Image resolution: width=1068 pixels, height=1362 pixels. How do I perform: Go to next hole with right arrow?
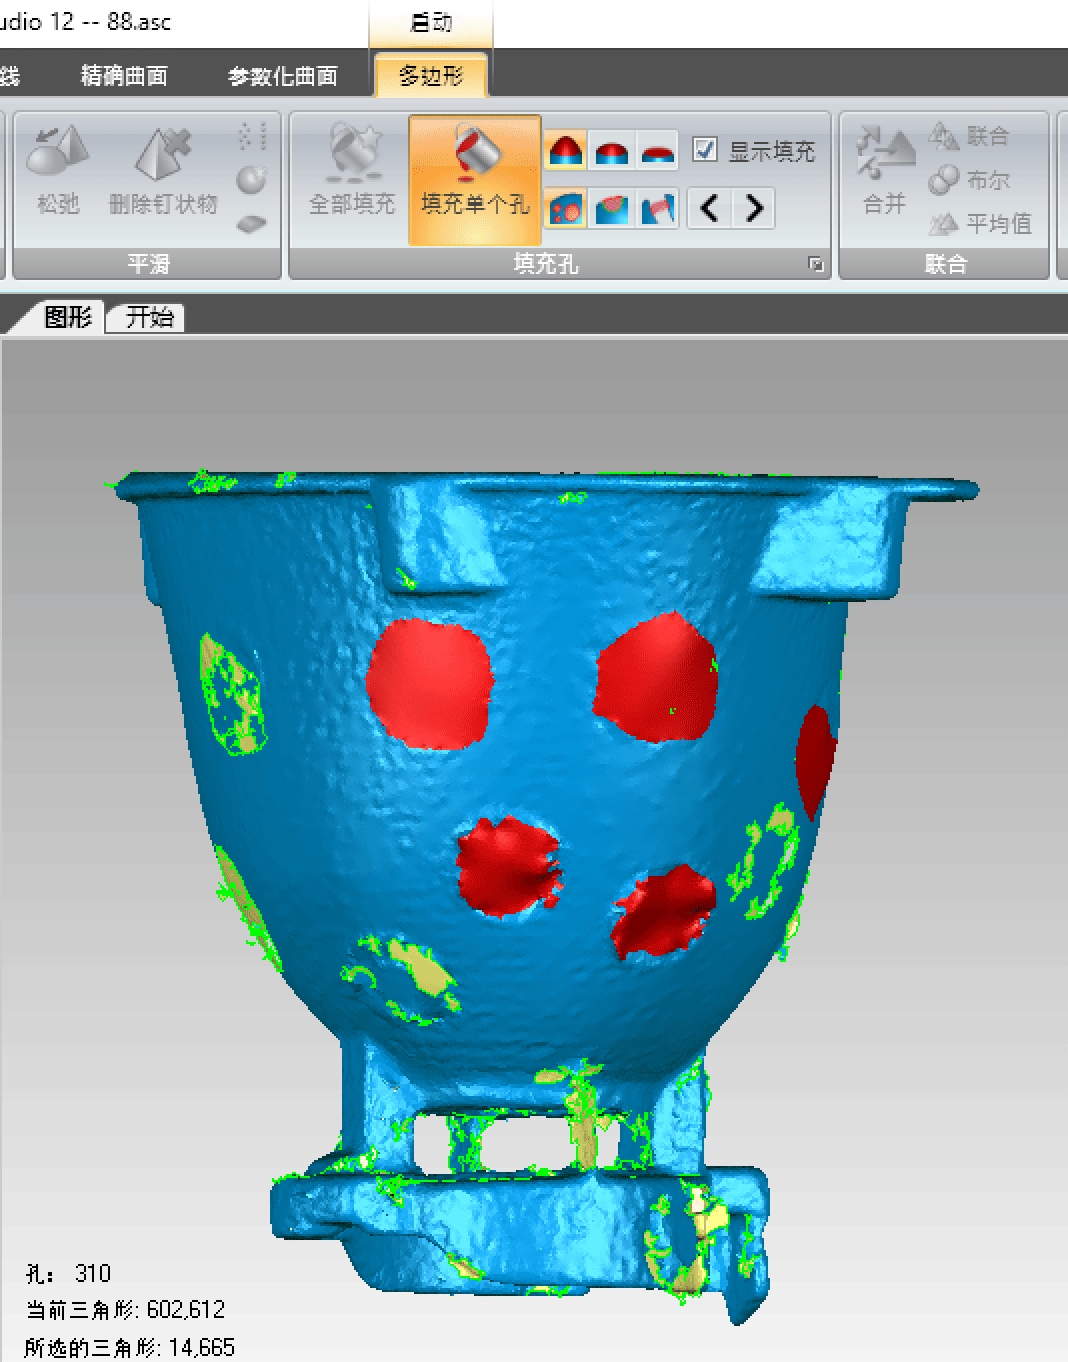pos(753,208)
